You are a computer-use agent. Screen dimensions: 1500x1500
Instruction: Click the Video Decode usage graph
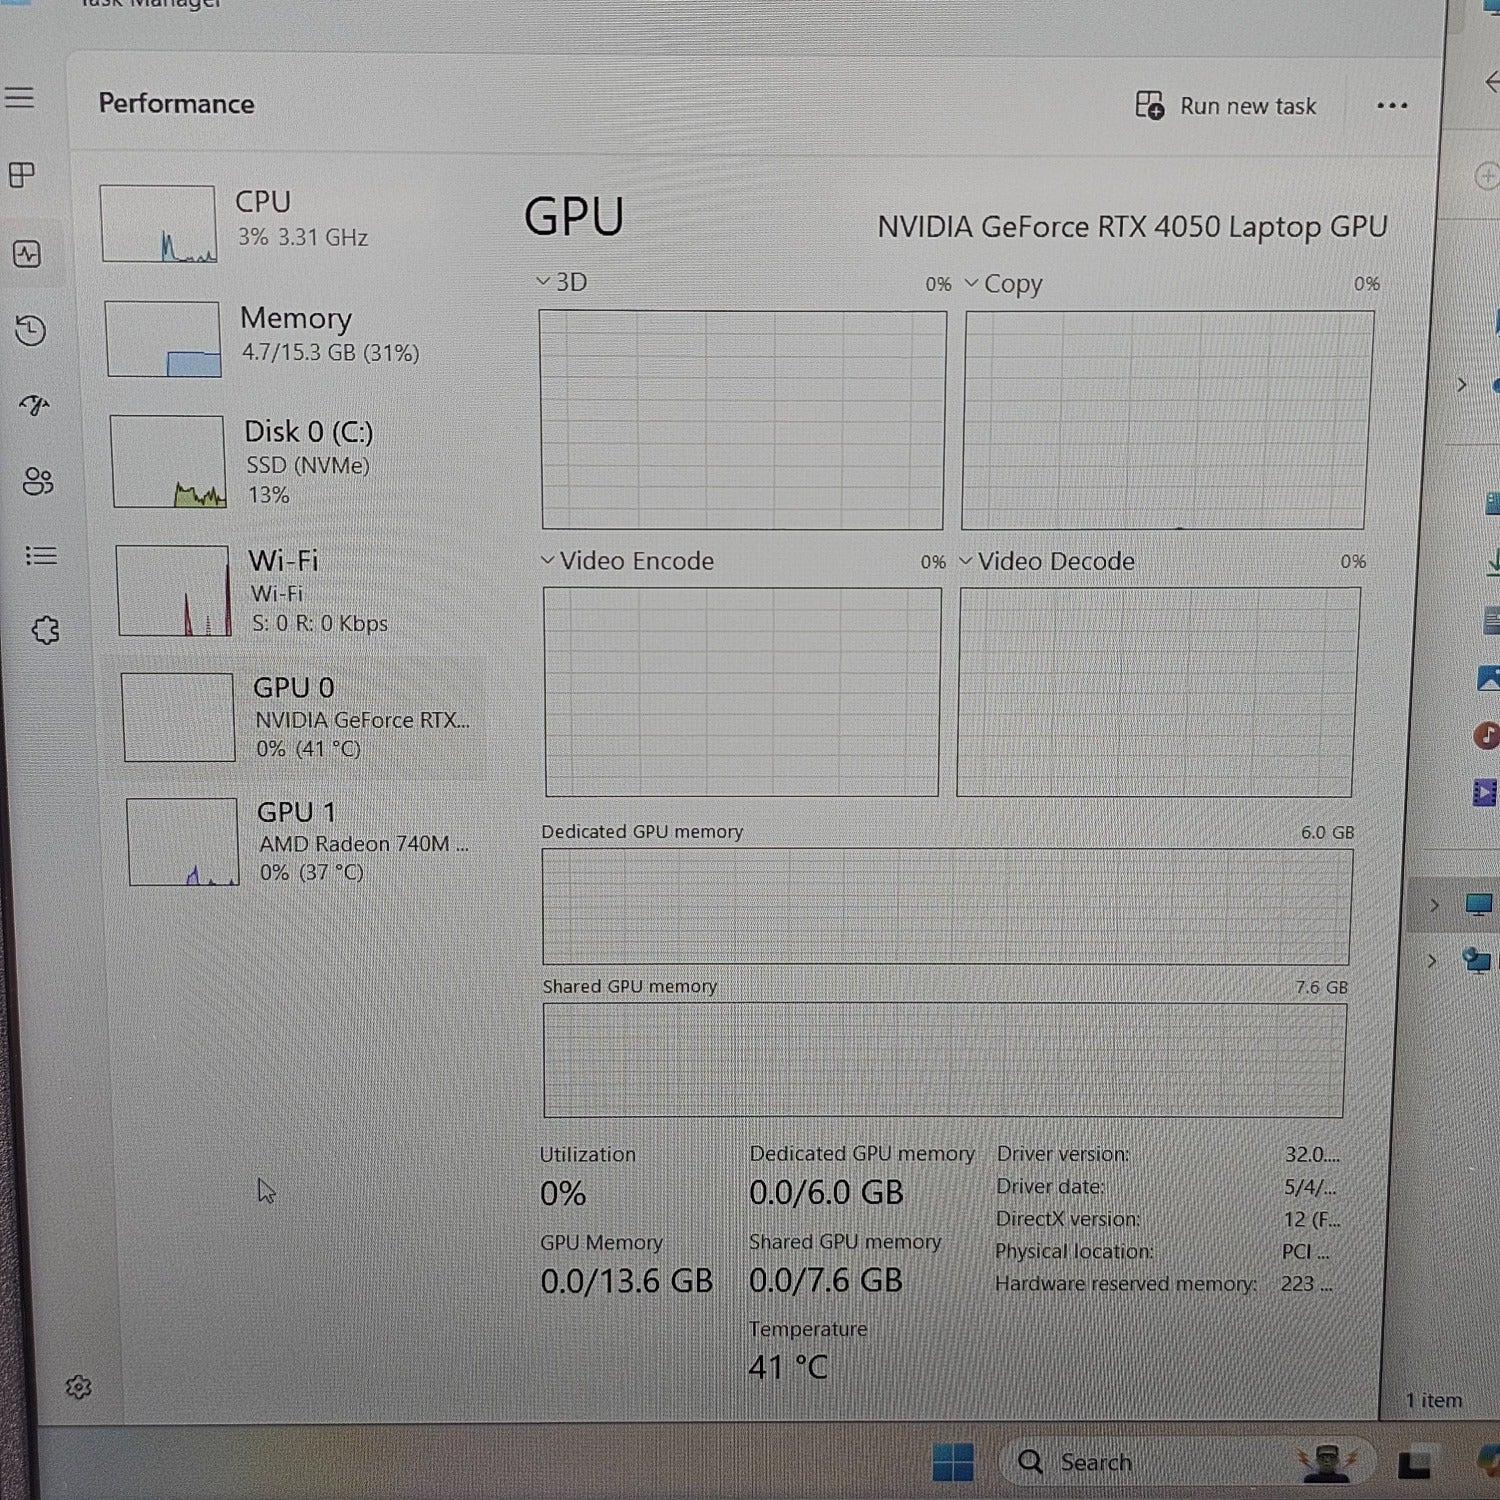[x=1158, y=692]
